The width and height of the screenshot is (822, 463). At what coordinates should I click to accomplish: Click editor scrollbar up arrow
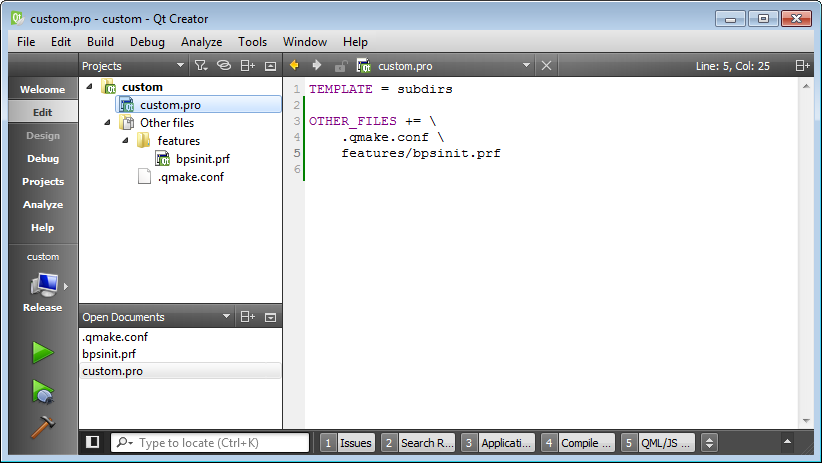pyautogui.click(x=806, y=86)
